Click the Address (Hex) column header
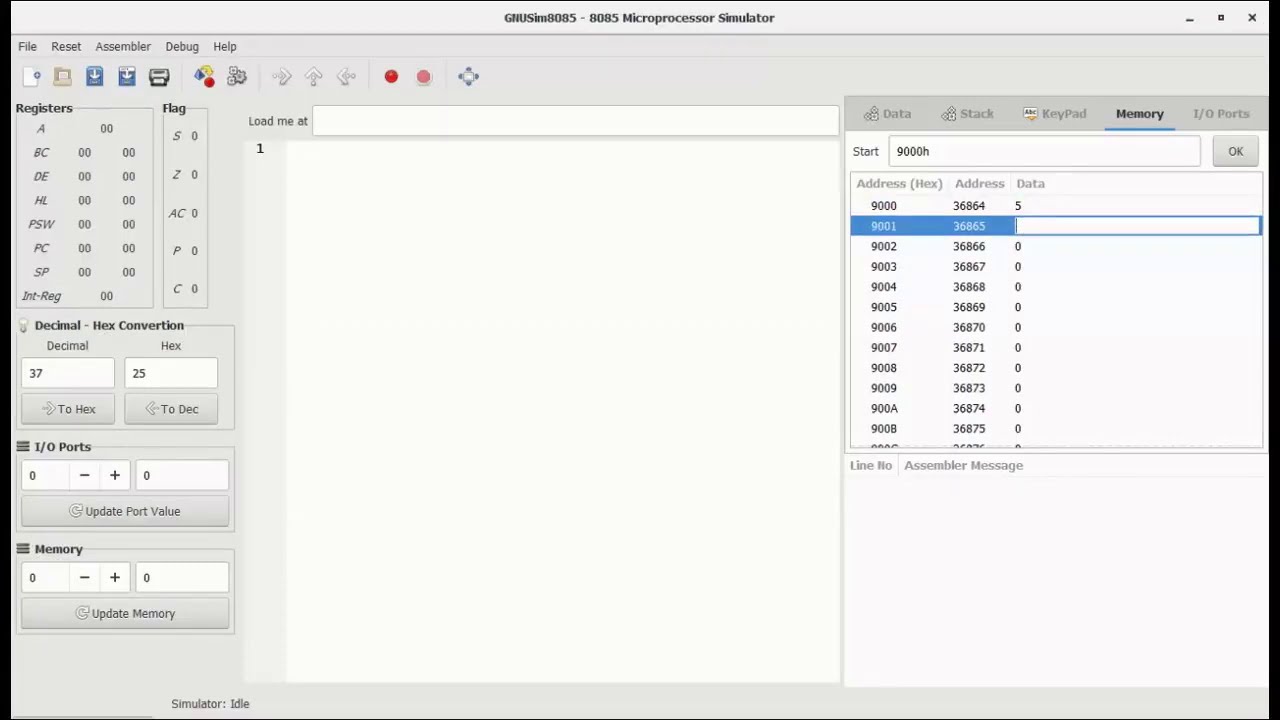1280x720 pixels. point(899,184)
